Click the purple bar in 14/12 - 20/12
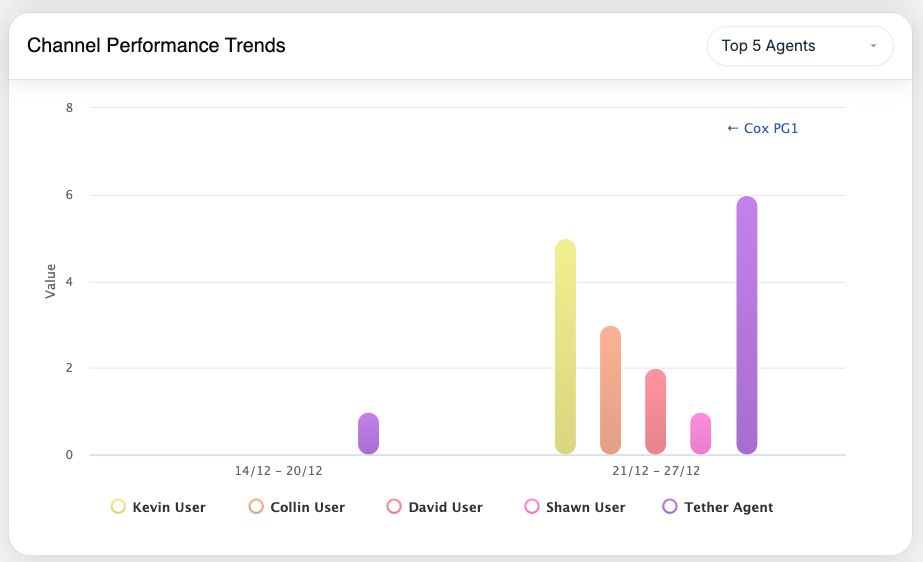 (x=368, y=434)
